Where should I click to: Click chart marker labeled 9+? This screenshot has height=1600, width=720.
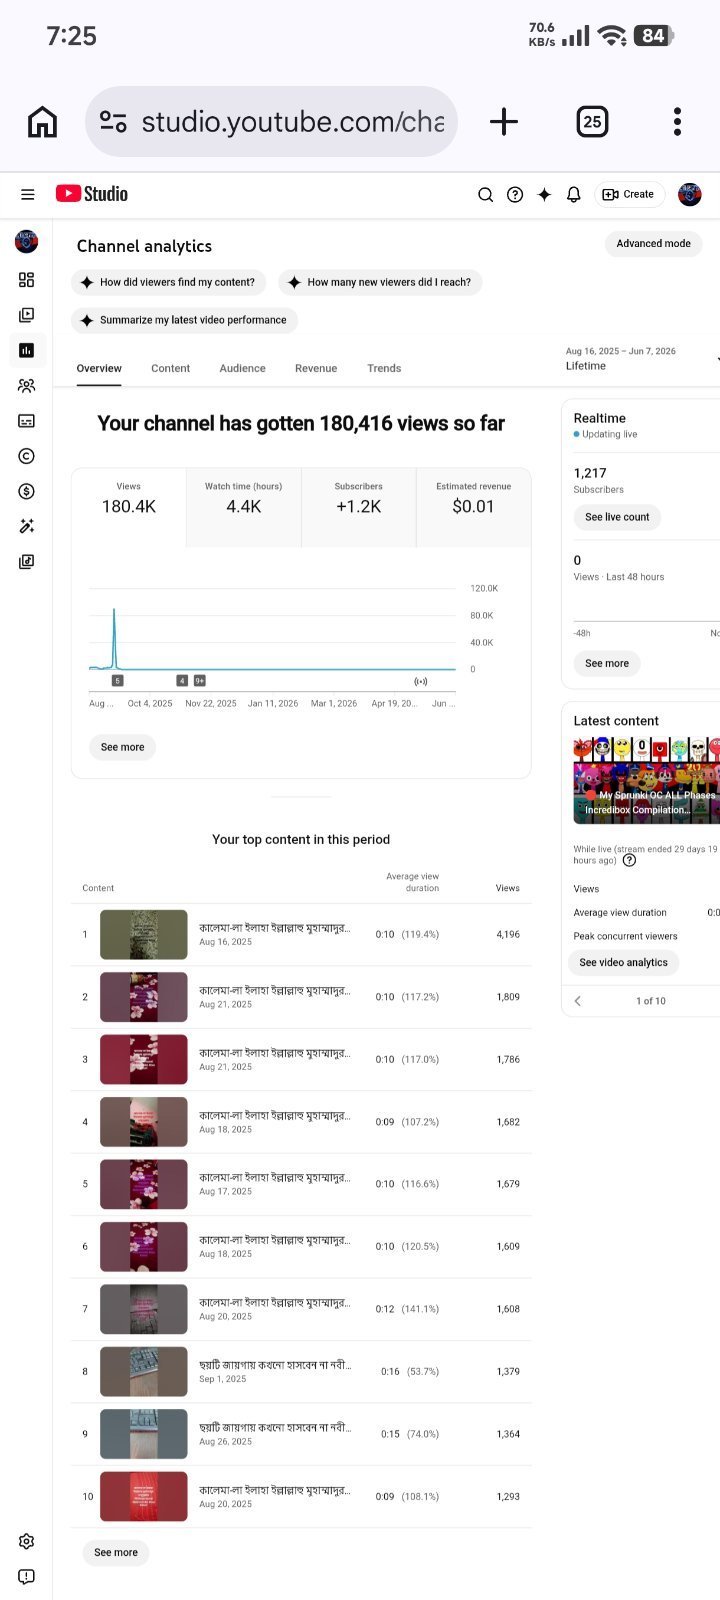pos(200,681)
